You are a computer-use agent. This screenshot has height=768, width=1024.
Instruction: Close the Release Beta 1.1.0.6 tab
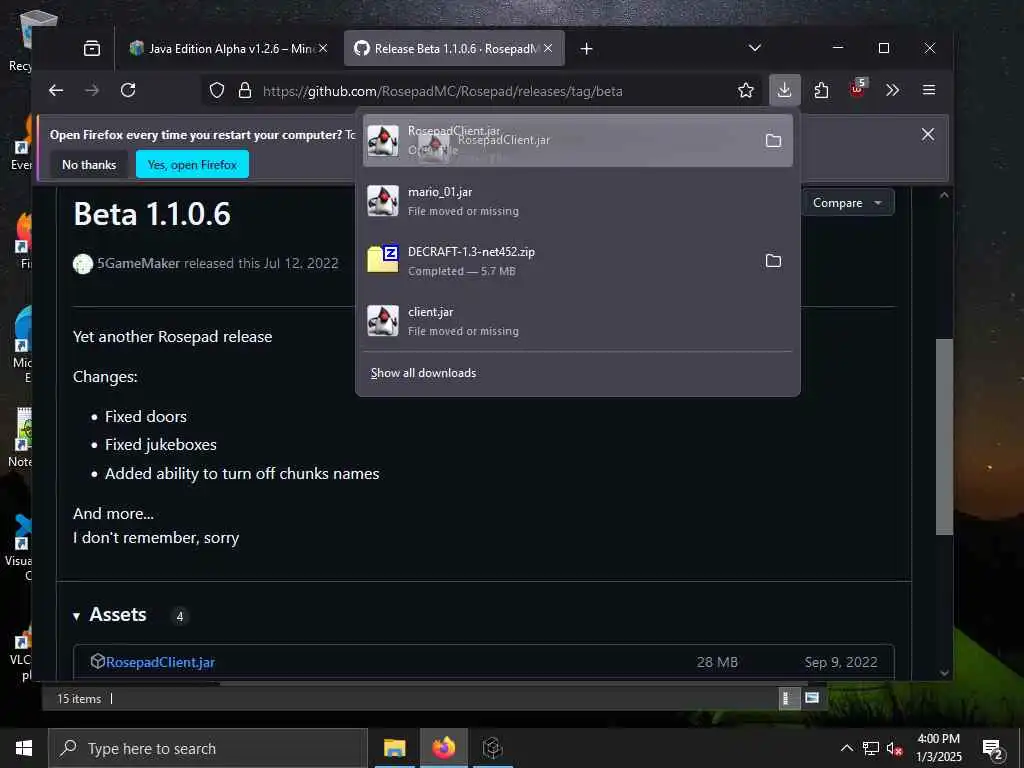[x=548, y=48]
